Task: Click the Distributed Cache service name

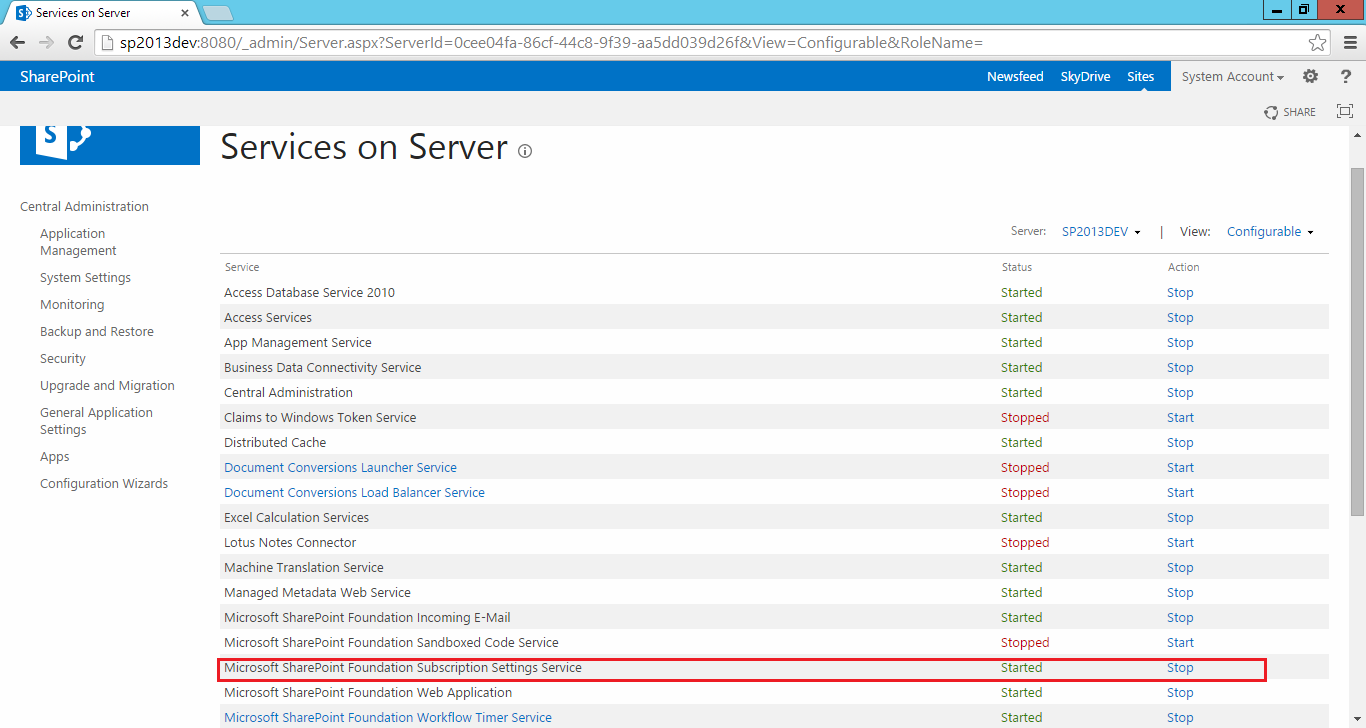Action: 275,443
